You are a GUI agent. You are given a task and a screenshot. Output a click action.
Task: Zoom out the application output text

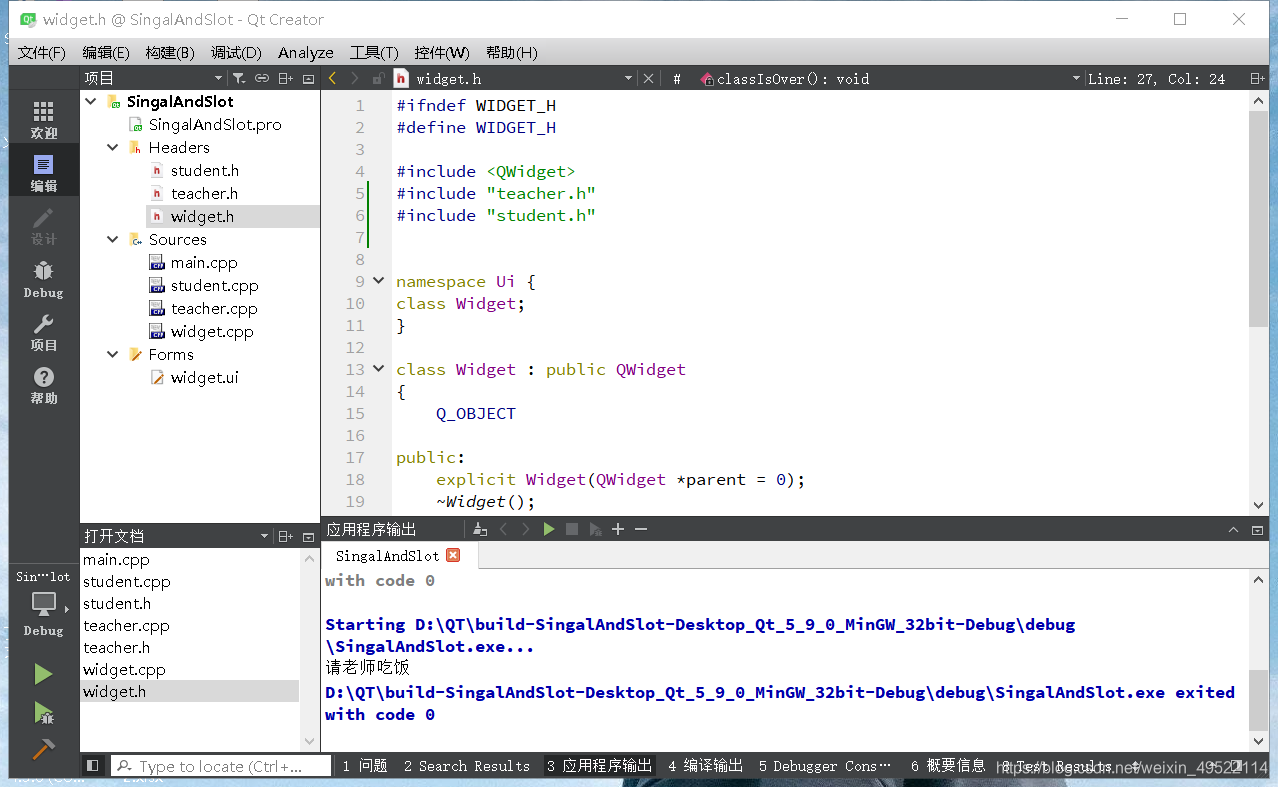pyautogui.click(x=641, y=529)
